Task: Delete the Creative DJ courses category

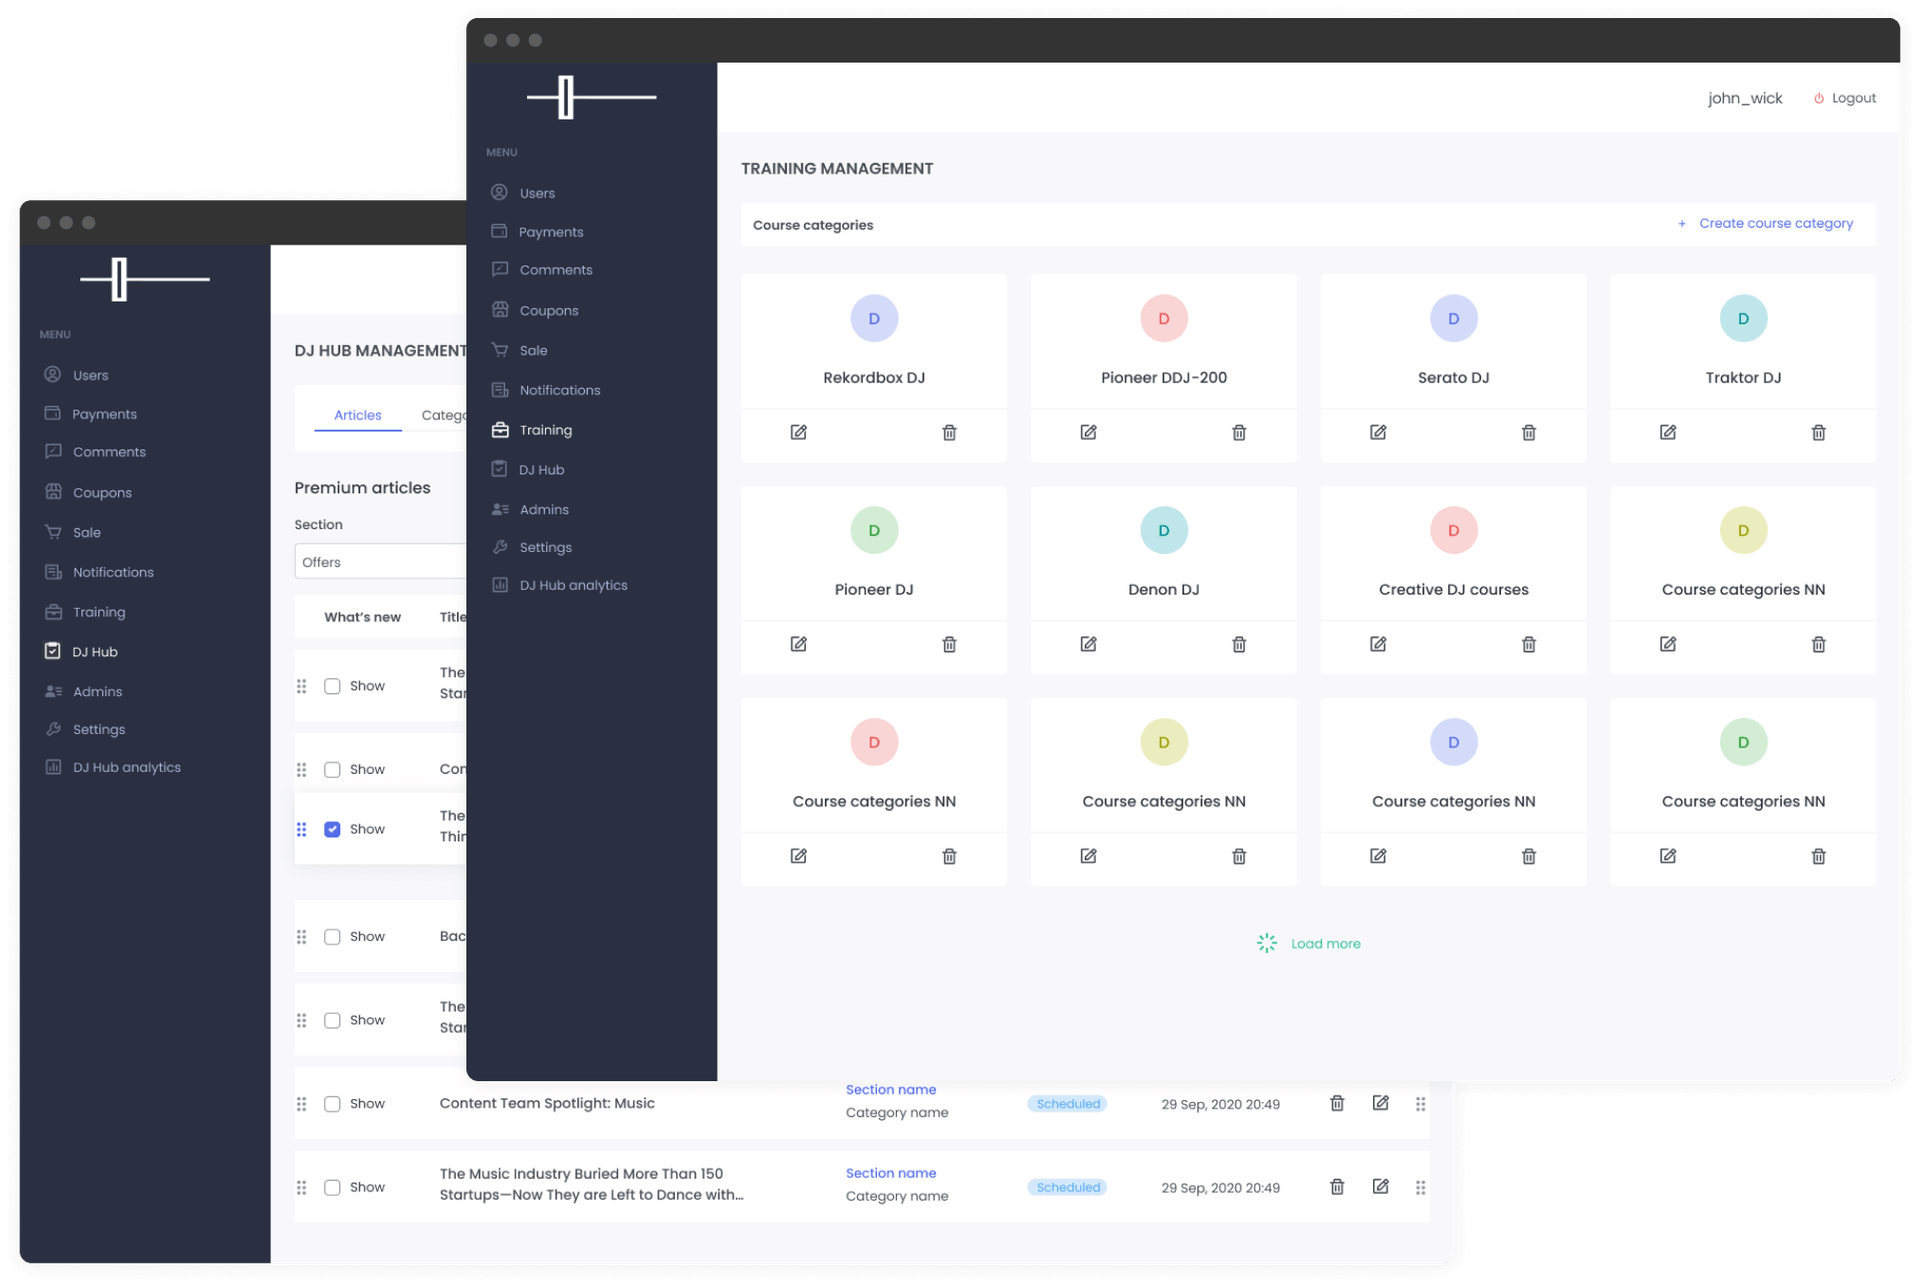Action: pyautogui.click(x=1529, y=644)
